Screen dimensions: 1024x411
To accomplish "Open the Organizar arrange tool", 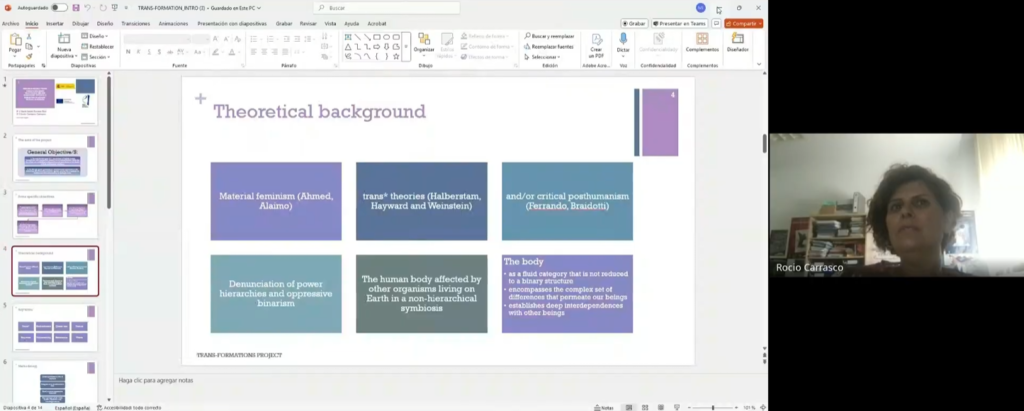I will 424,41.
